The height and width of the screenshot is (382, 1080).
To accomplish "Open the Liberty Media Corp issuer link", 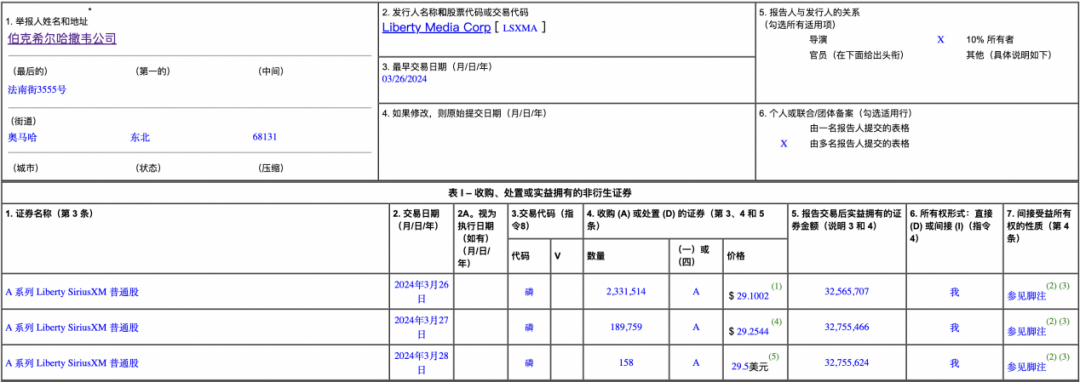I will (435, 28).
